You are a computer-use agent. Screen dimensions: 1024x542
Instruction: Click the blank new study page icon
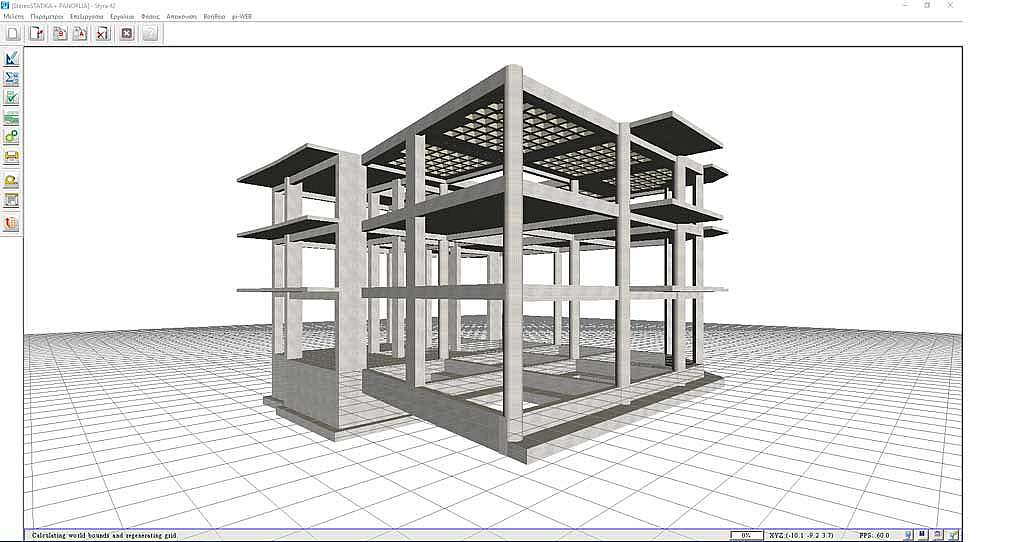[x=13, y=33]
